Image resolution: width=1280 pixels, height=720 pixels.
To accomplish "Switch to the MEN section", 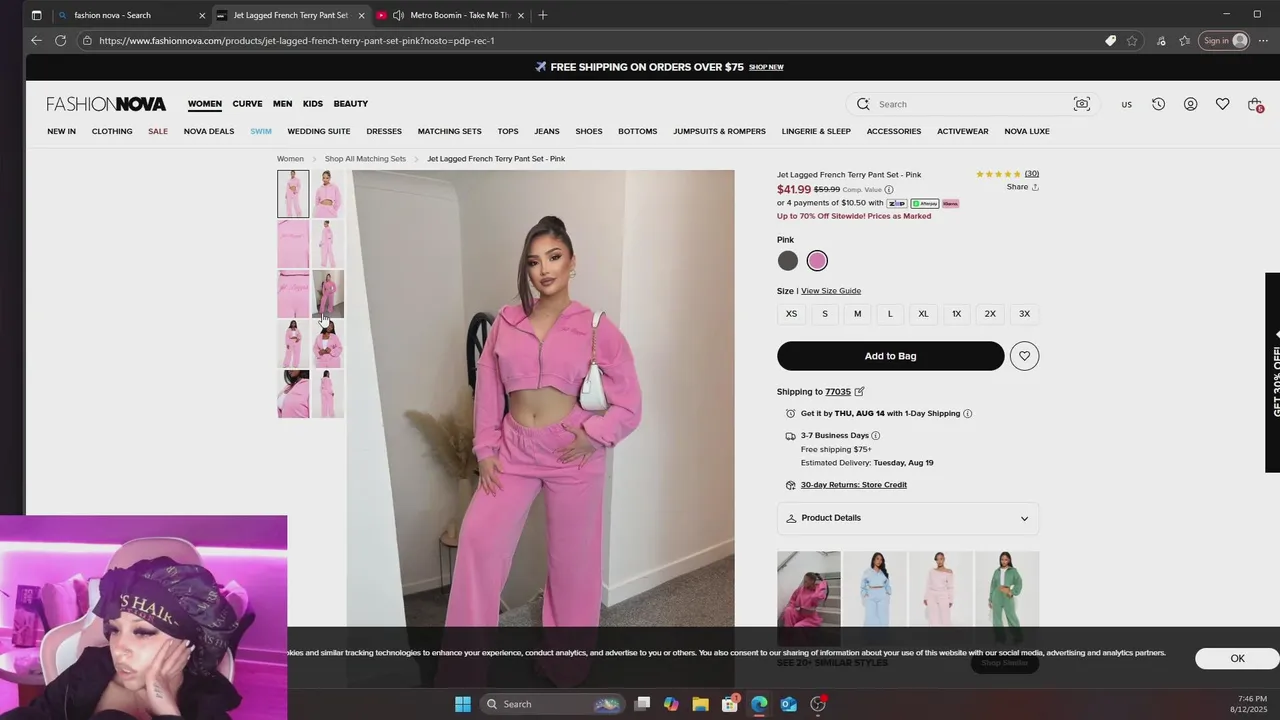I will click(283, 104).
